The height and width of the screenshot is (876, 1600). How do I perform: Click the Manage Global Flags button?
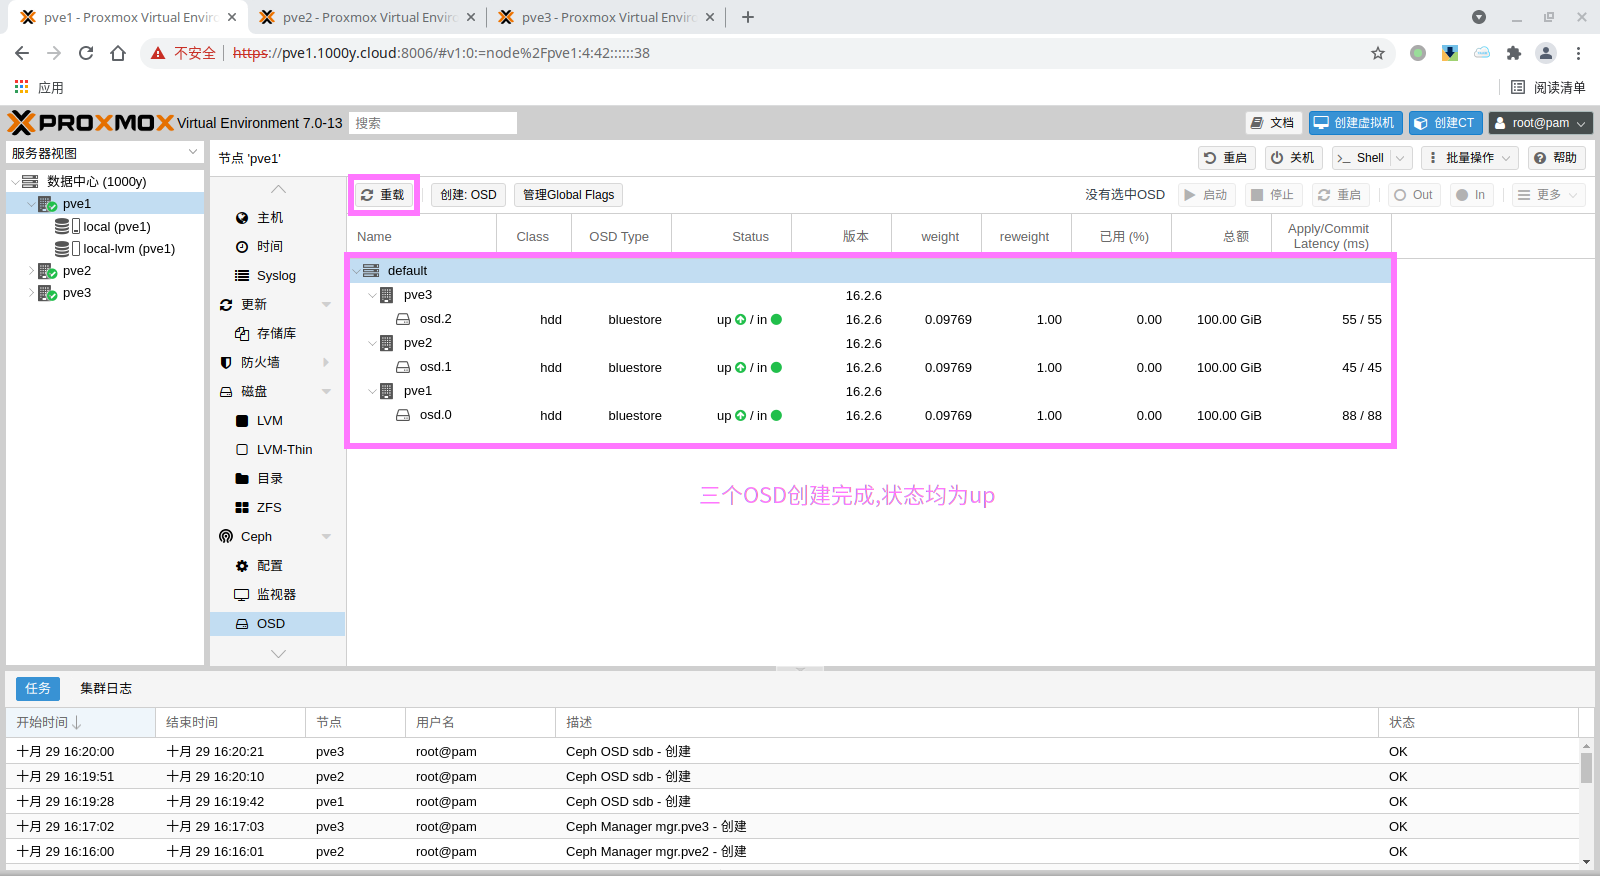[568, 195]
